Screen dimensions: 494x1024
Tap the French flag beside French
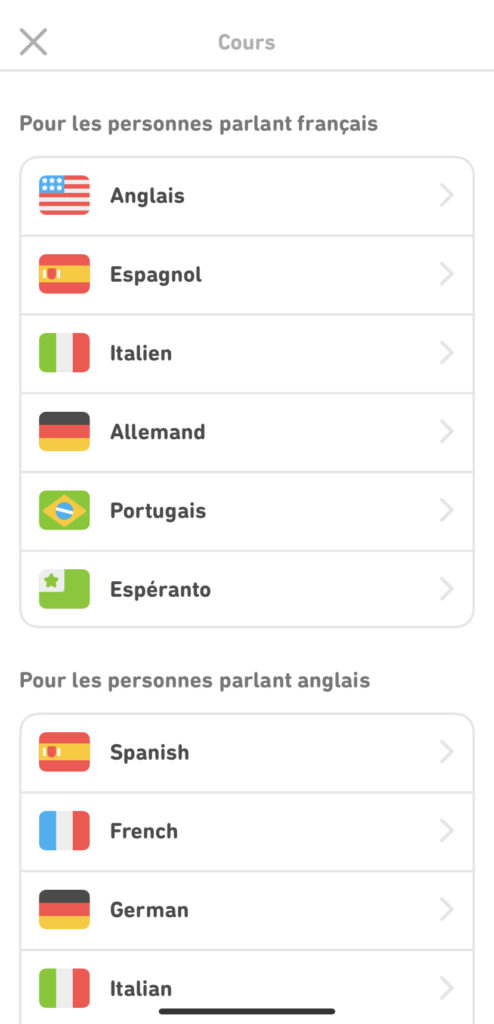(64, 831)
